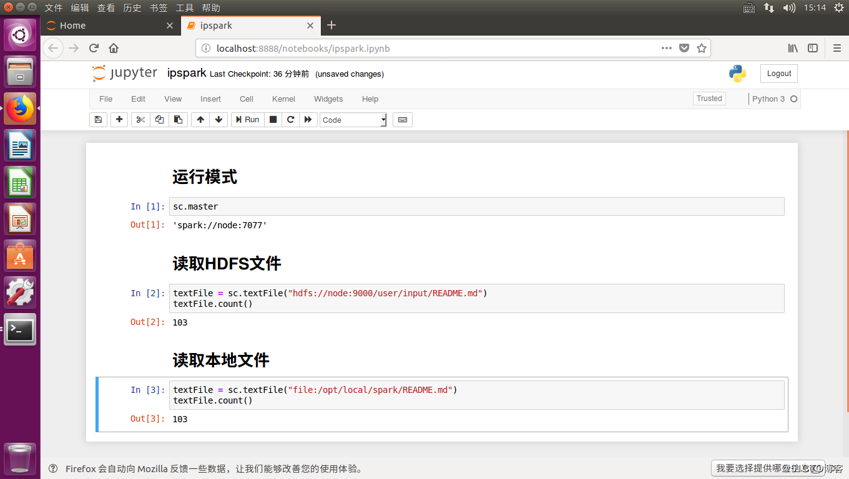The height and width of the screenshot is (479, 849).
Task: Open LibreOffice Calc from the dock
Action: 20,182
